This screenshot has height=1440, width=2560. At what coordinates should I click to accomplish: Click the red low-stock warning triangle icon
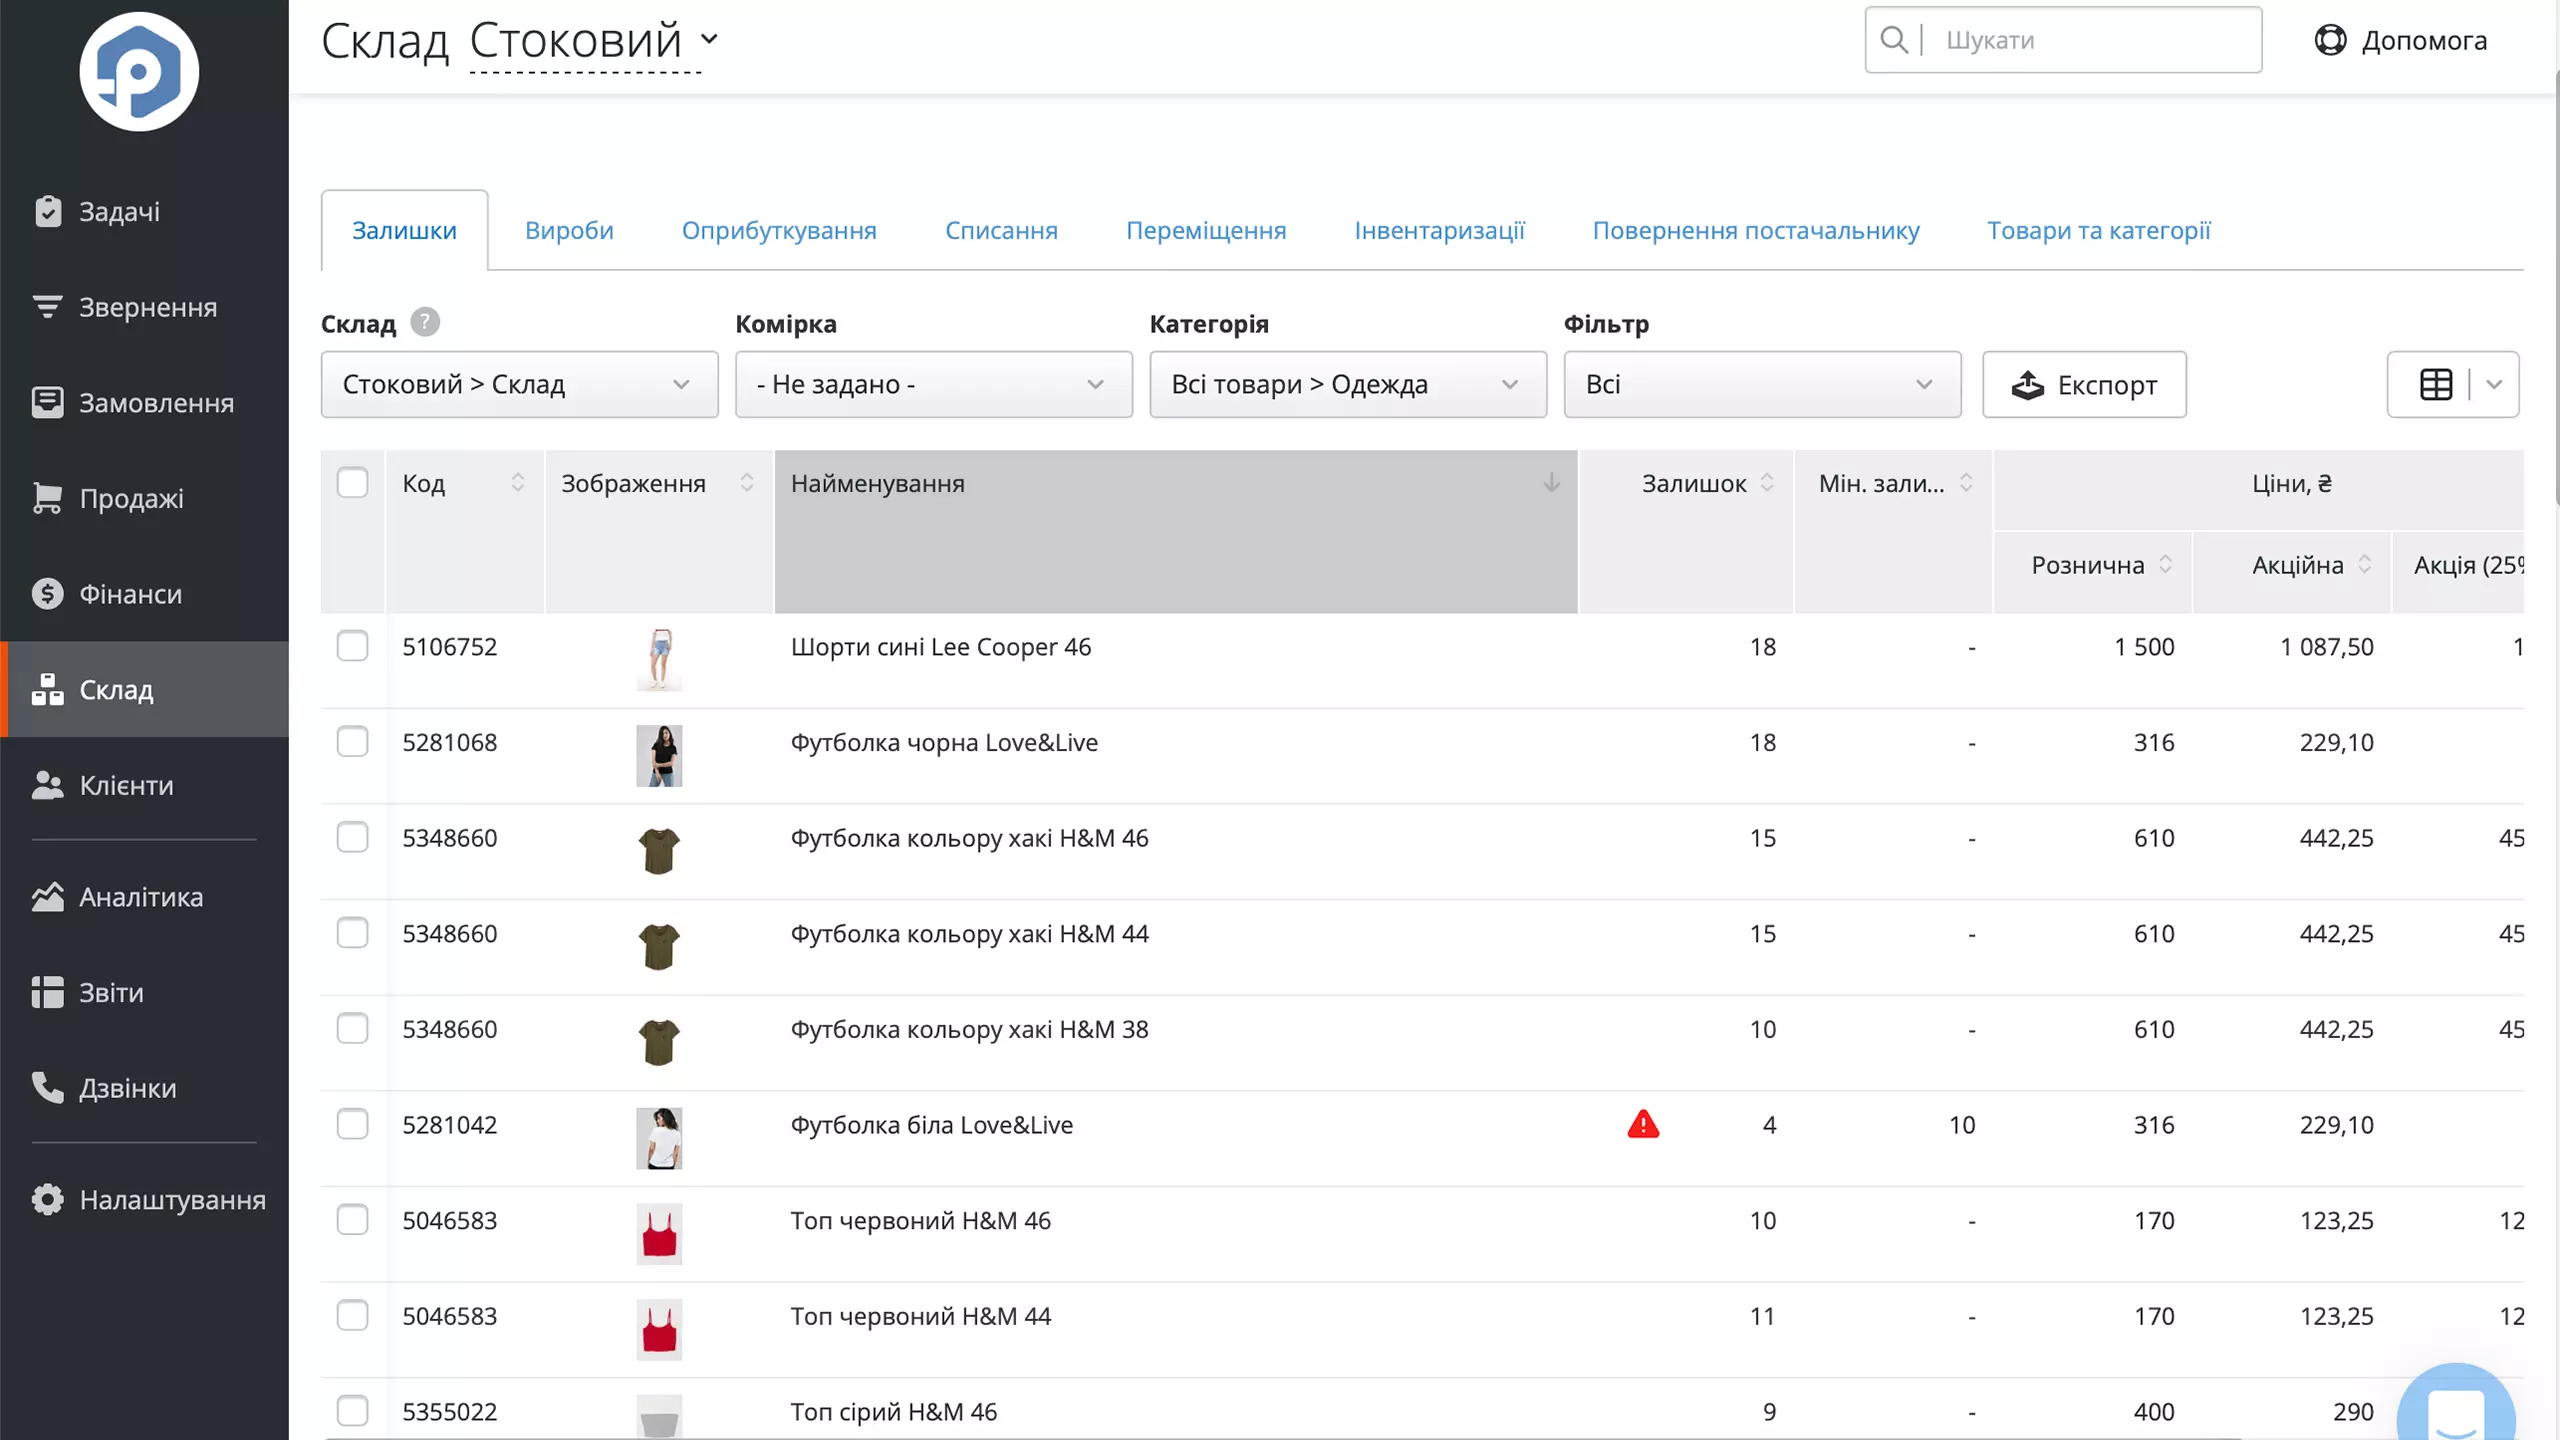tap(1643, 1124)
